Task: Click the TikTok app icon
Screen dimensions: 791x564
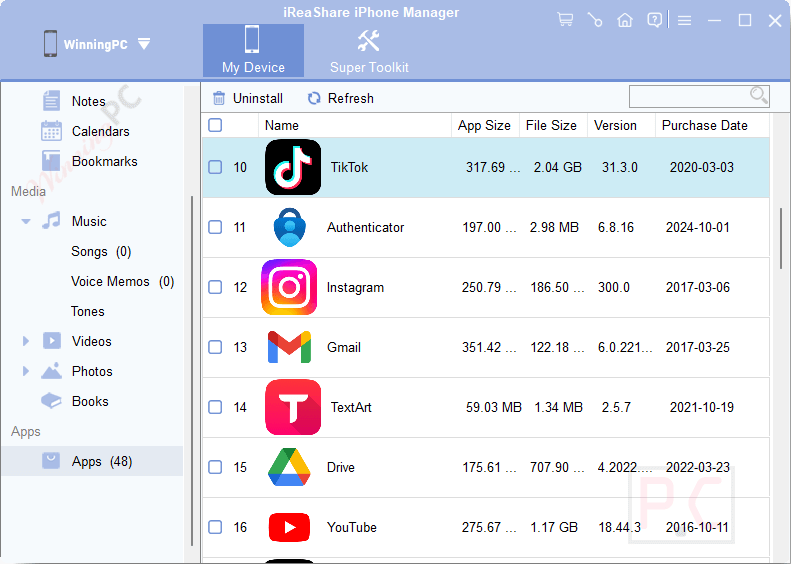Action: [x=293, y=167]
